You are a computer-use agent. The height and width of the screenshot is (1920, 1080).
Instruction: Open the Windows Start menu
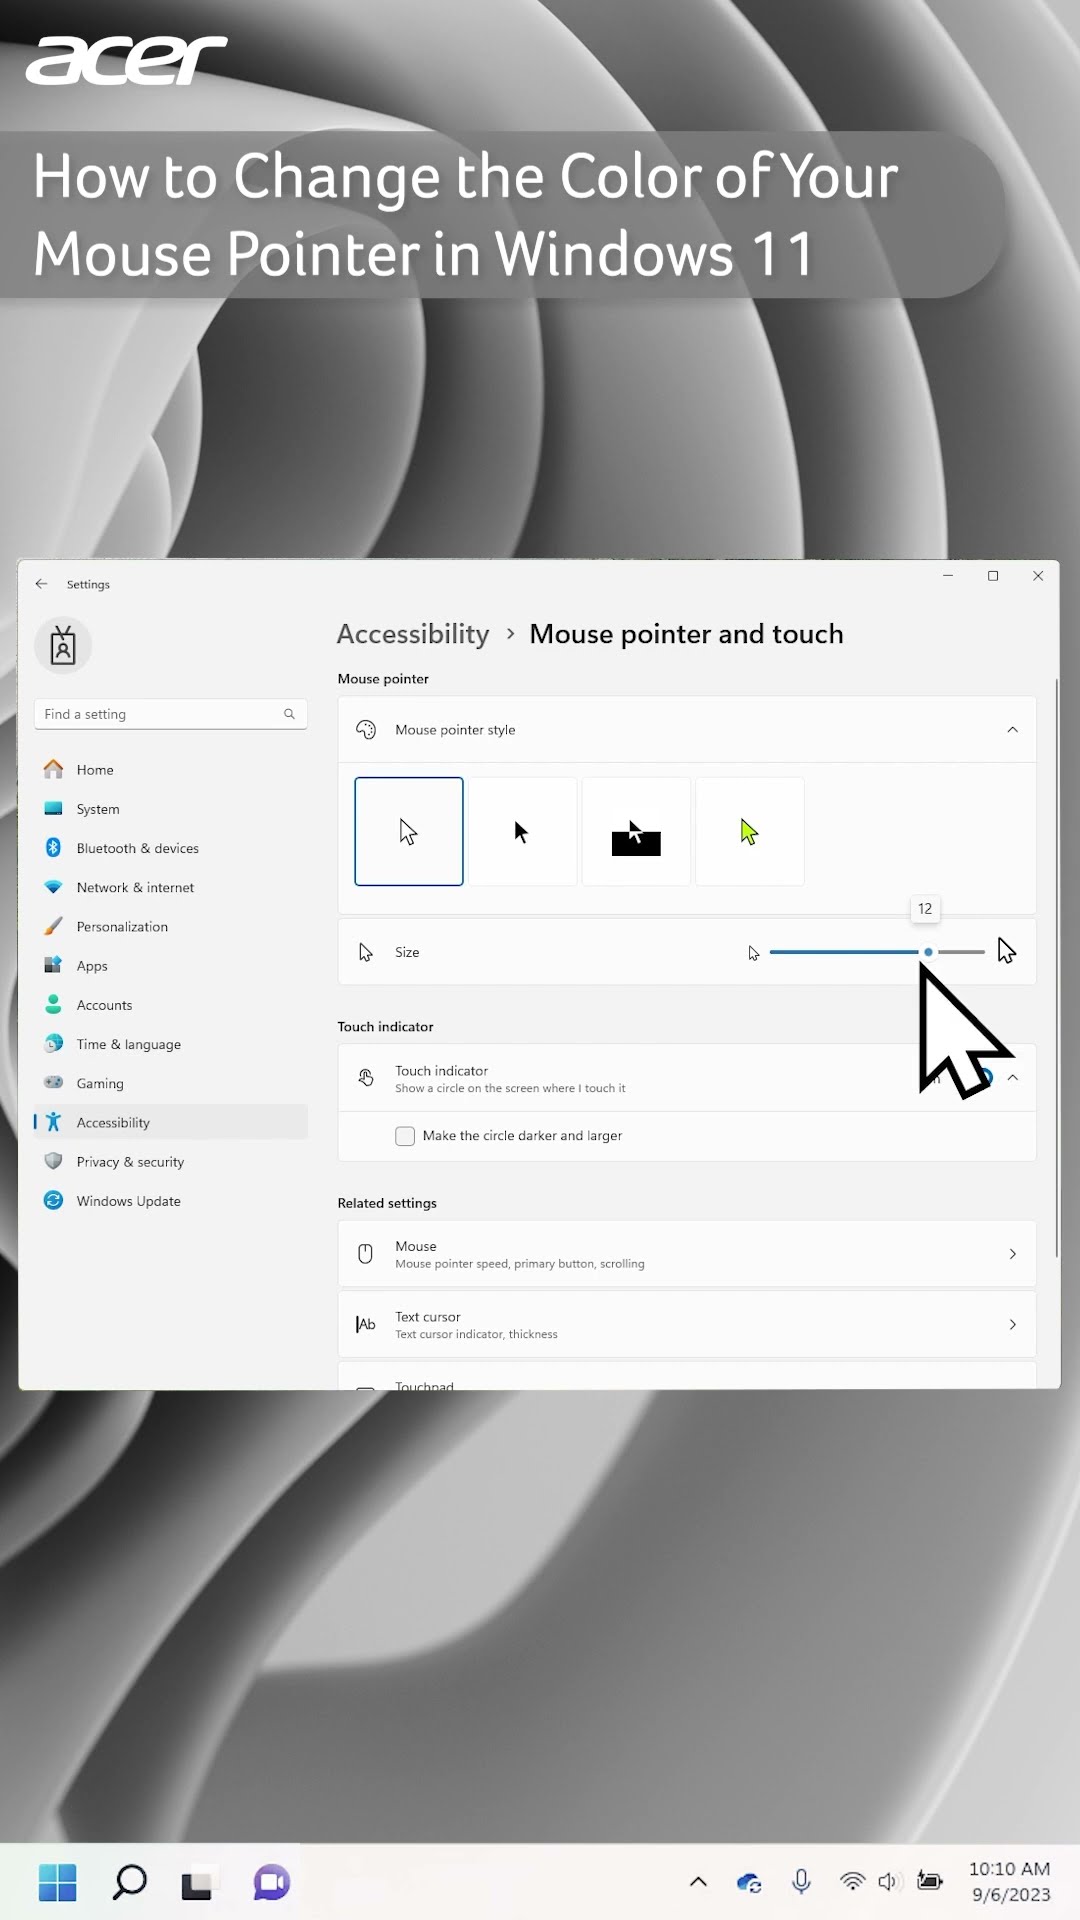click(58, 1882)
